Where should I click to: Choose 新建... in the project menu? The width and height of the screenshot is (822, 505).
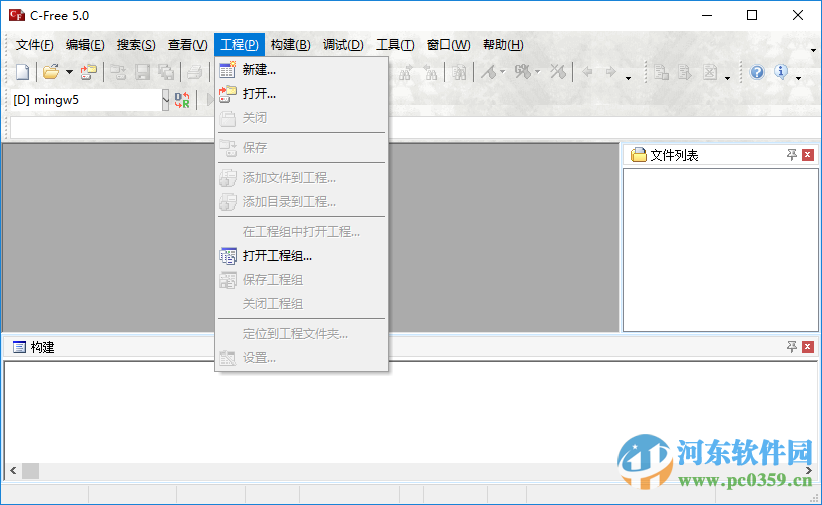(x=301, y=70)
